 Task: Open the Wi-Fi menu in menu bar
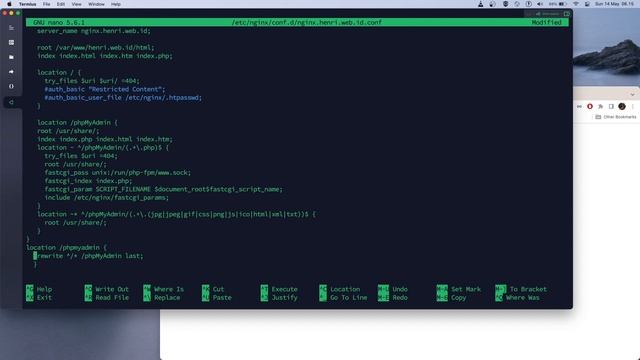click(x=576, y=4)
